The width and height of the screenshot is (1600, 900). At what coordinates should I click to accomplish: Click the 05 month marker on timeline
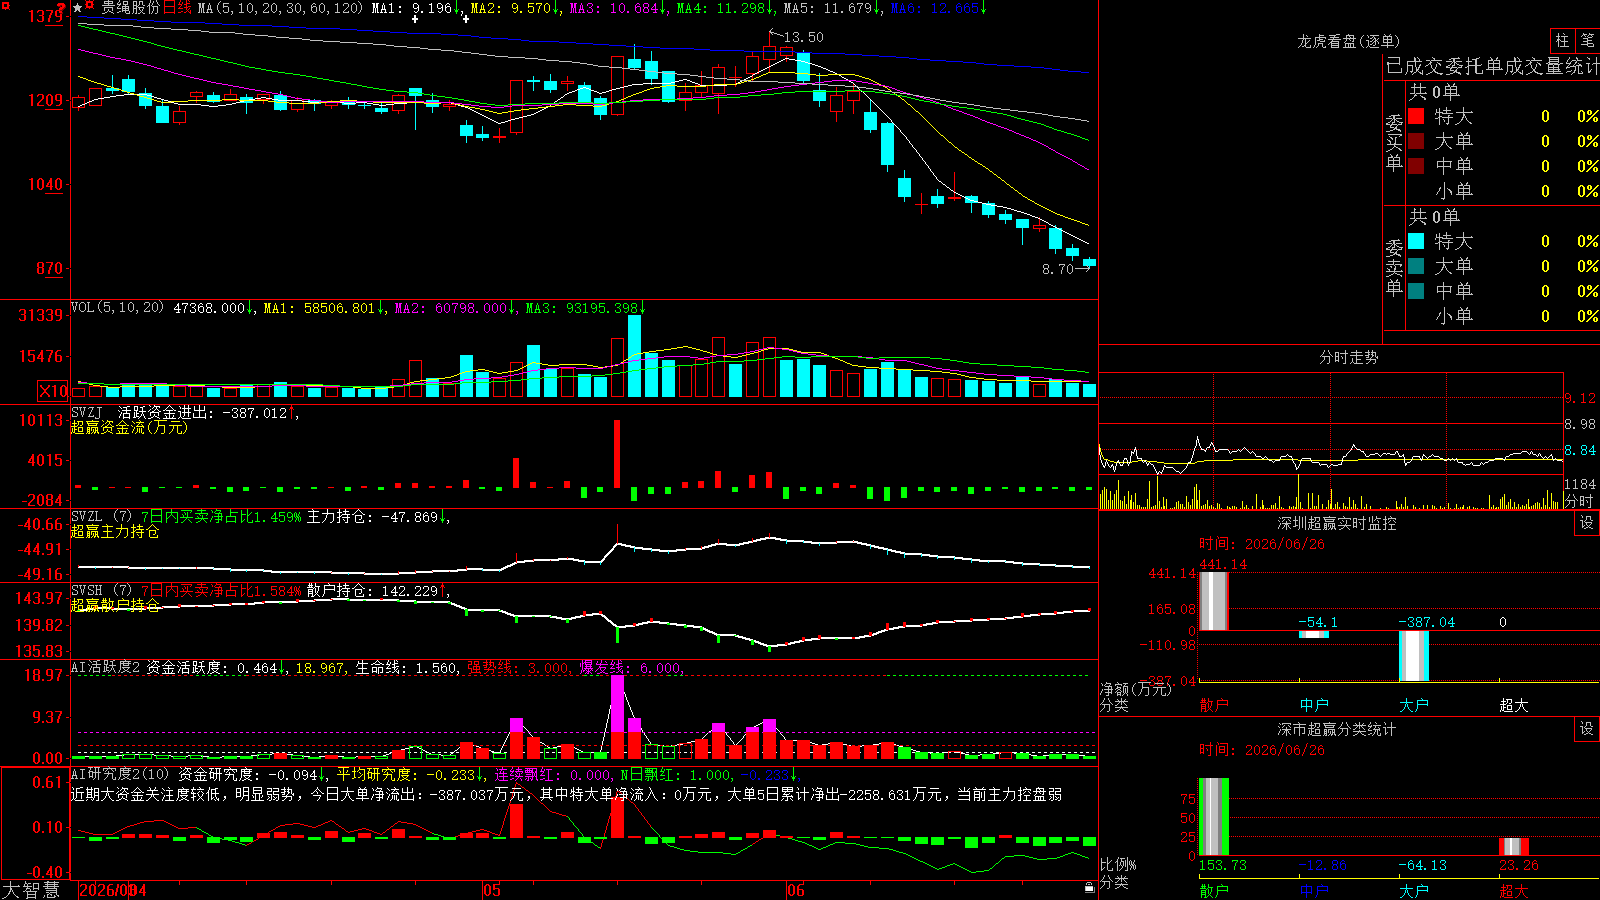492,890
